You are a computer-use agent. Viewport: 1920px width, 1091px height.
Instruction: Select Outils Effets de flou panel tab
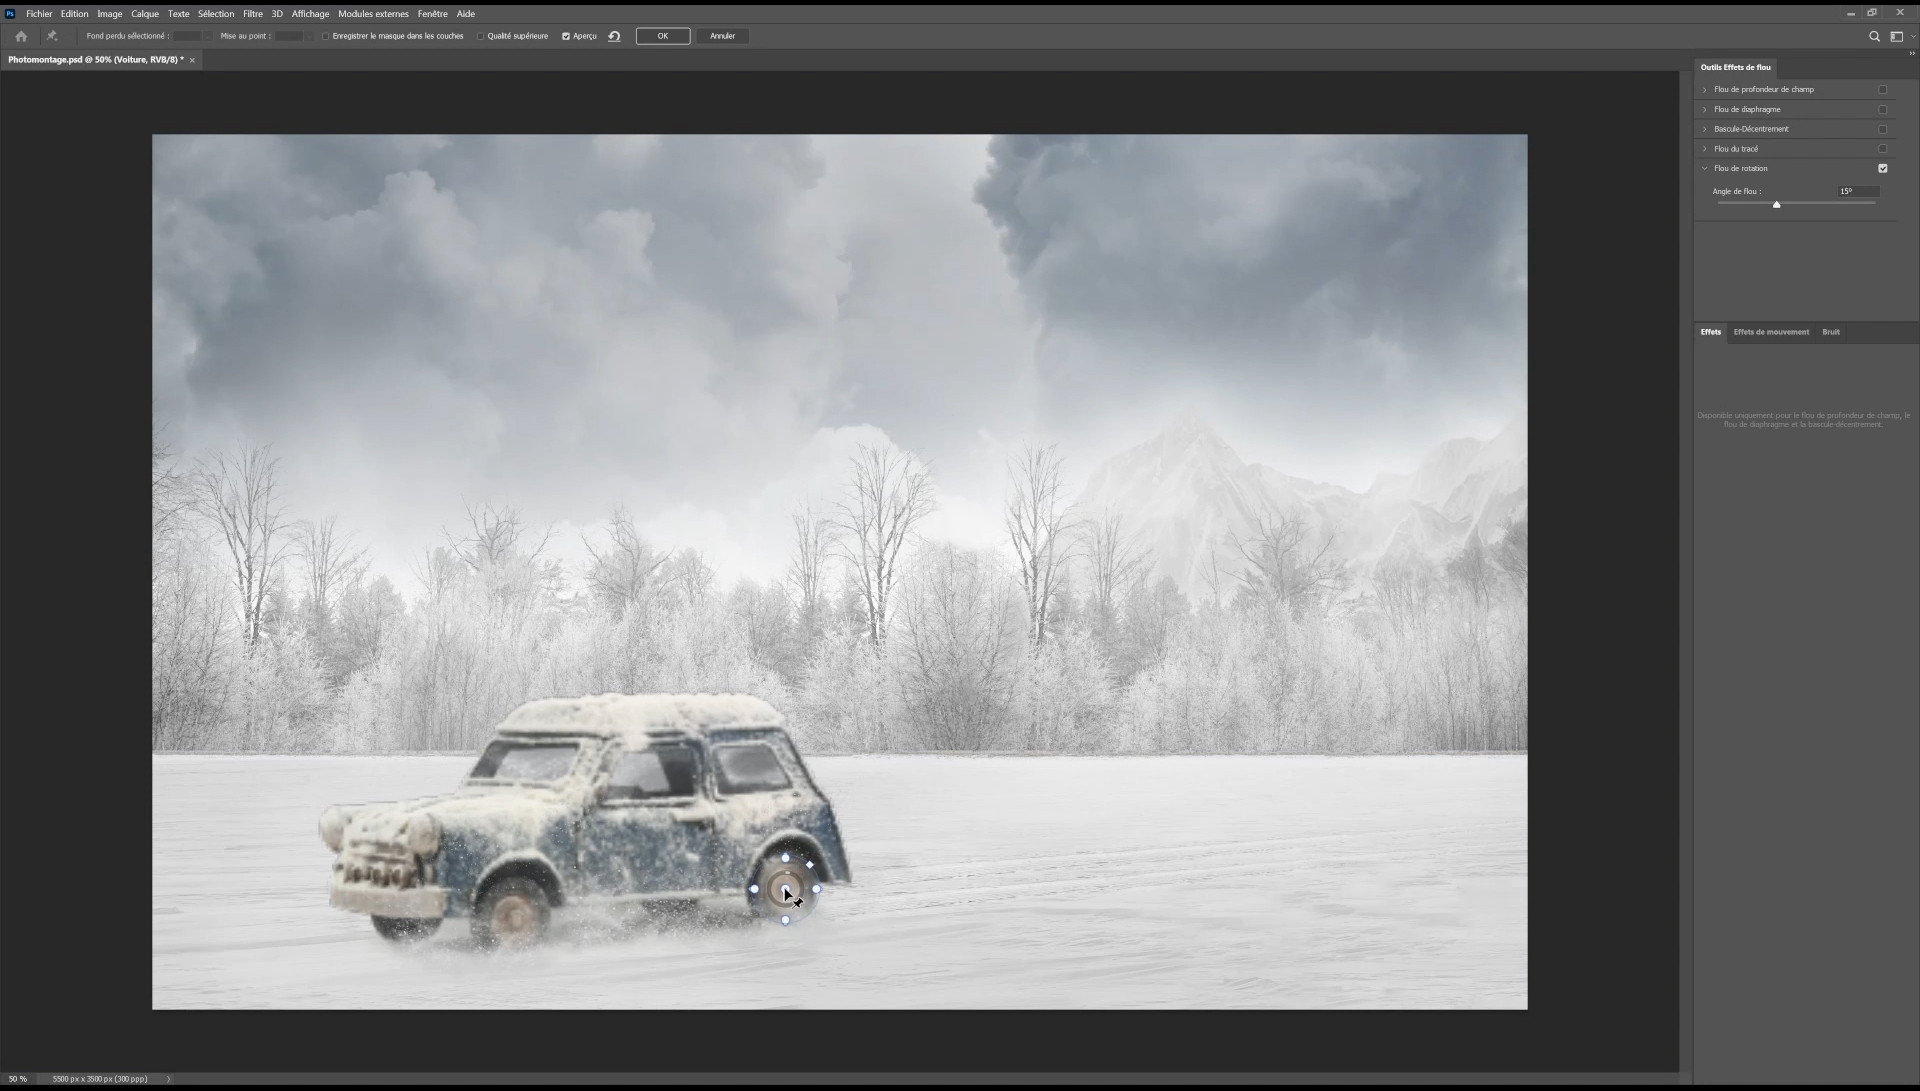[x=1736, y=68]
